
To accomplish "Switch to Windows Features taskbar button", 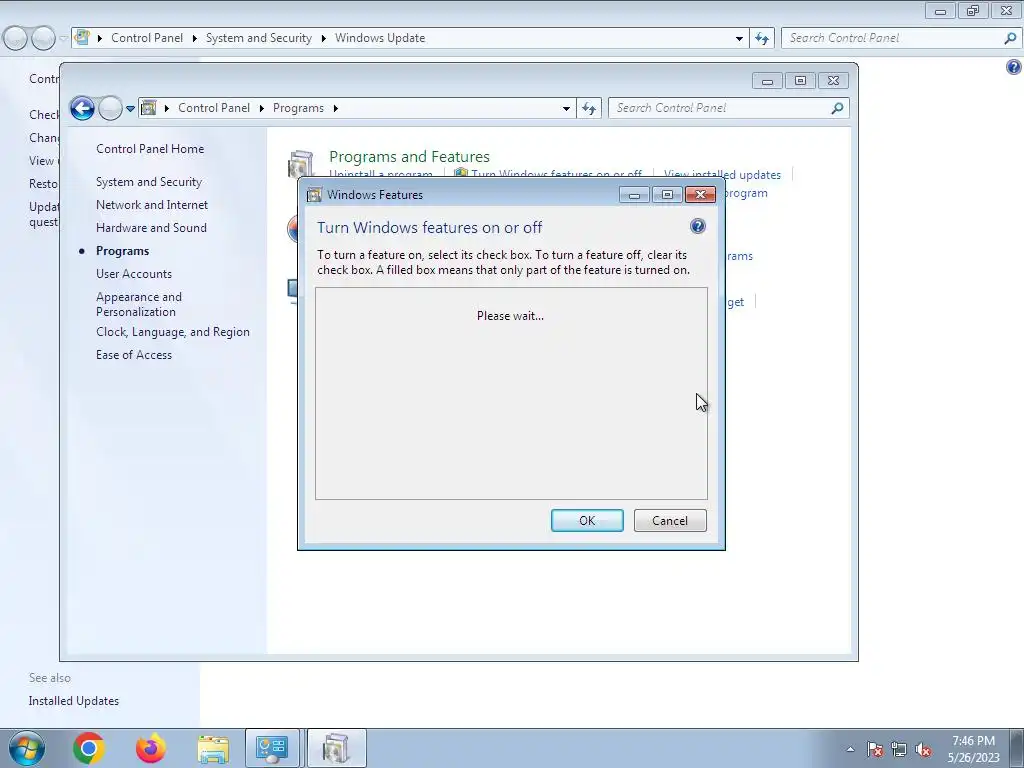I will click(336, 748).
